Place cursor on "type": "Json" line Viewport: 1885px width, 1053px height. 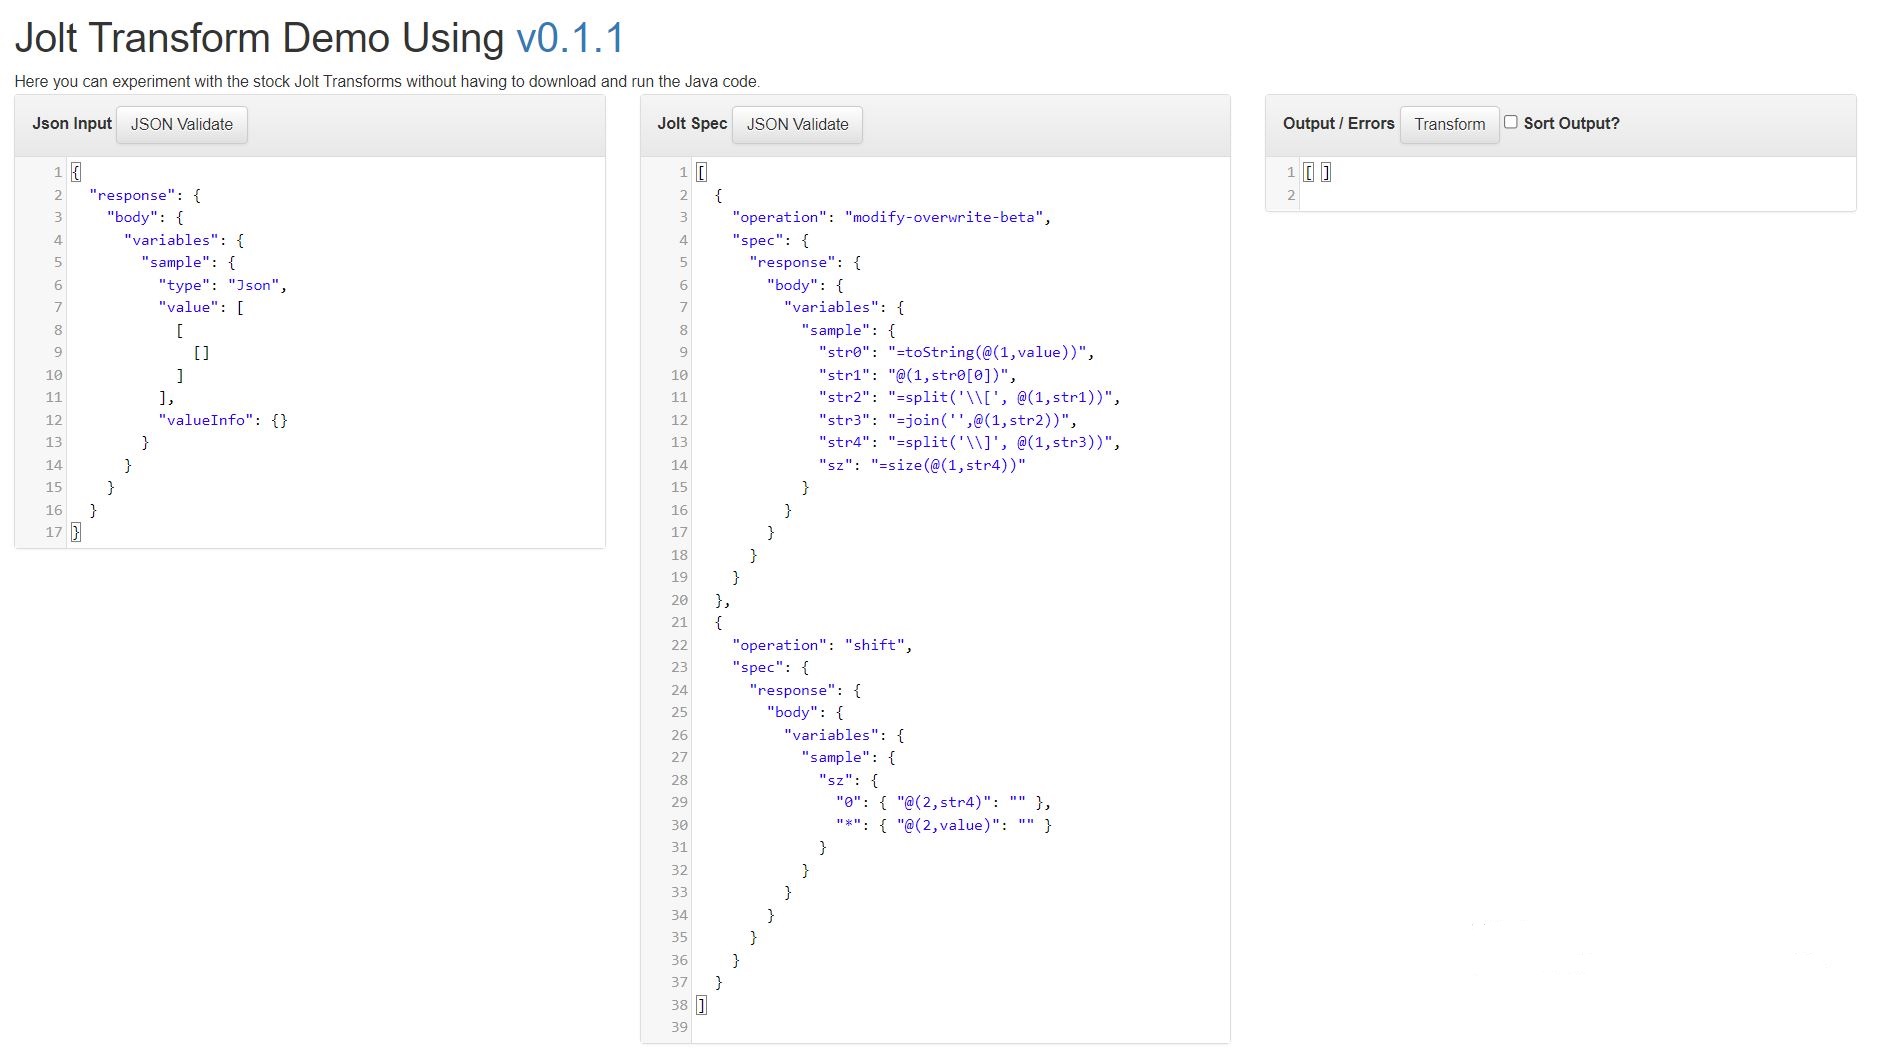point(223,285)
